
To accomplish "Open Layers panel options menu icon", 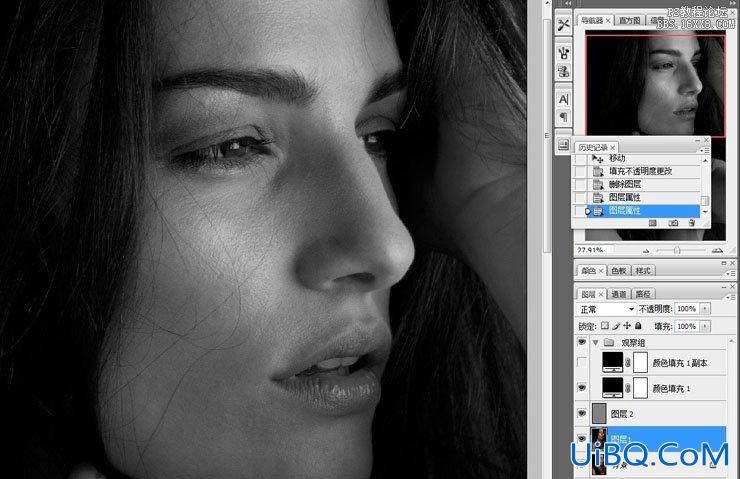I will [731, 297].
